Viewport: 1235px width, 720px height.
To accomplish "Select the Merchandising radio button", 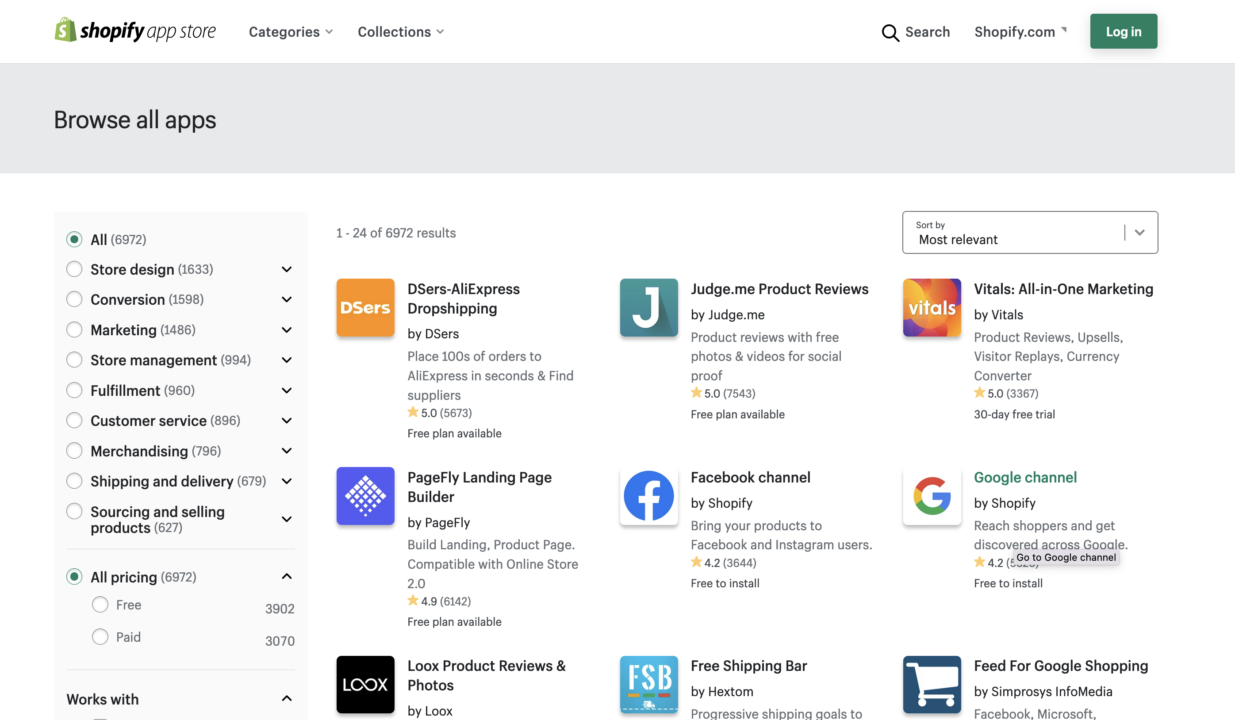I will pyautogui.click(x=74, y=451).
